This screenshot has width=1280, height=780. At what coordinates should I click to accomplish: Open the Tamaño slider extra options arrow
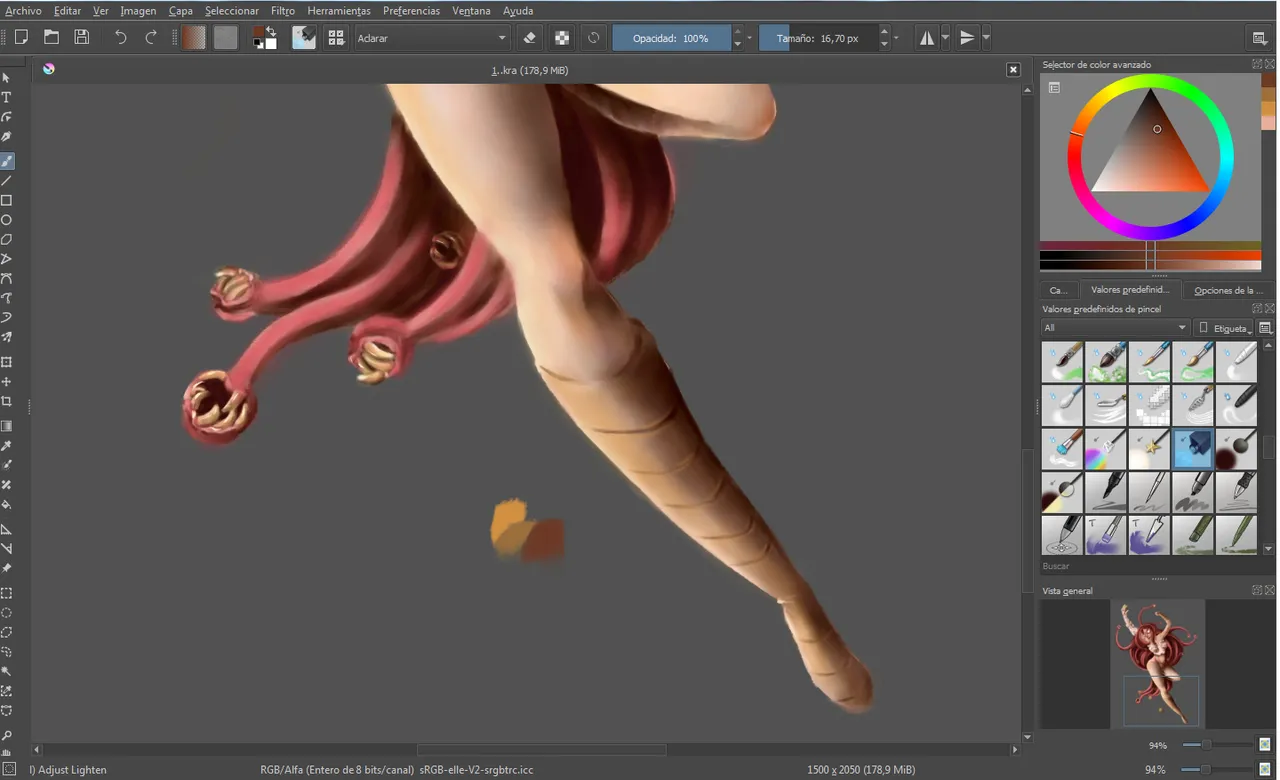click(896, 38)
